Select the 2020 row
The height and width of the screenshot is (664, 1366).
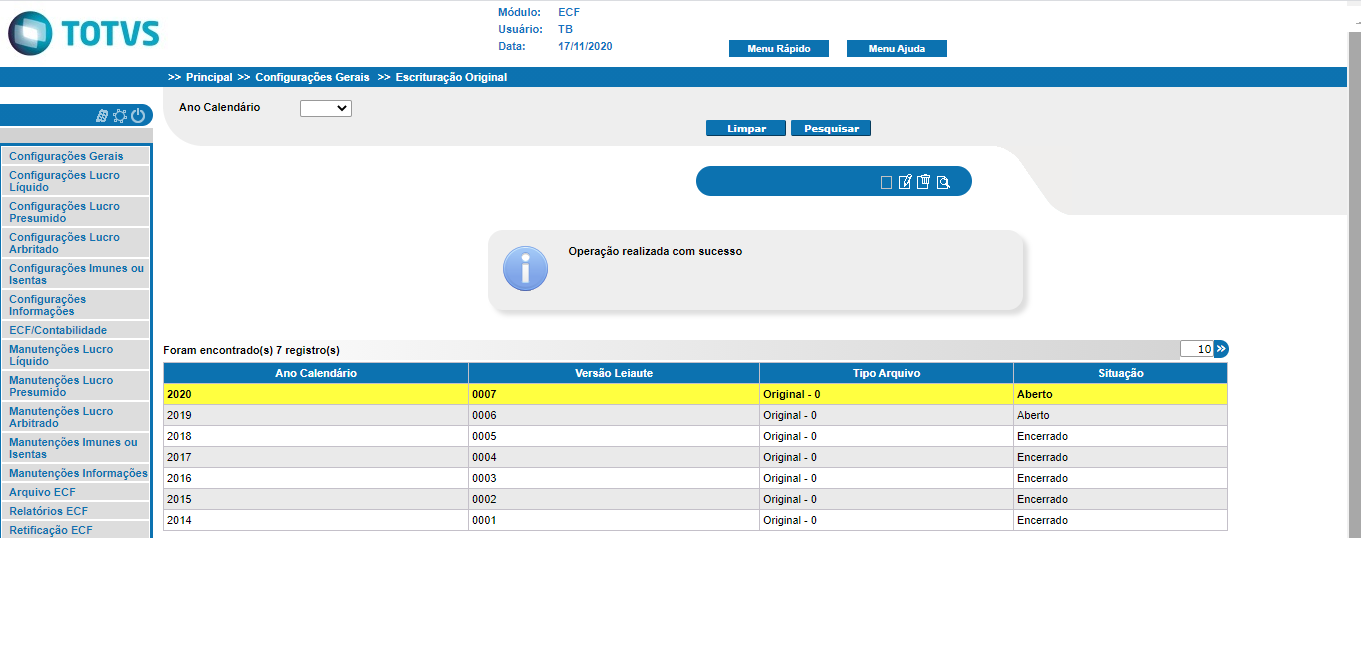pyautogui.click(x=695, y=394)
